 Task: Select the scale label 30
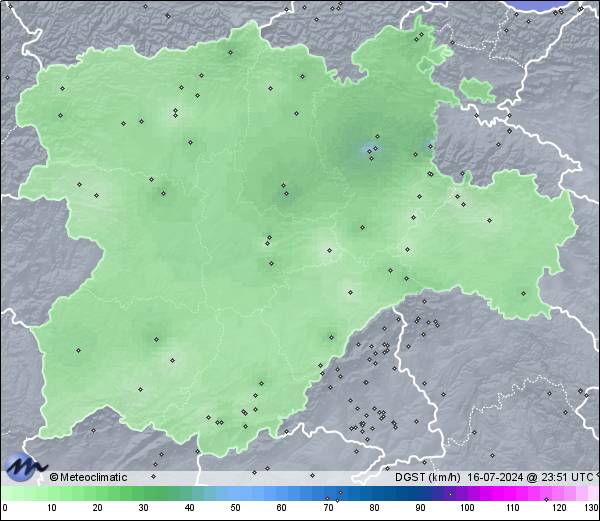(143, 508)
